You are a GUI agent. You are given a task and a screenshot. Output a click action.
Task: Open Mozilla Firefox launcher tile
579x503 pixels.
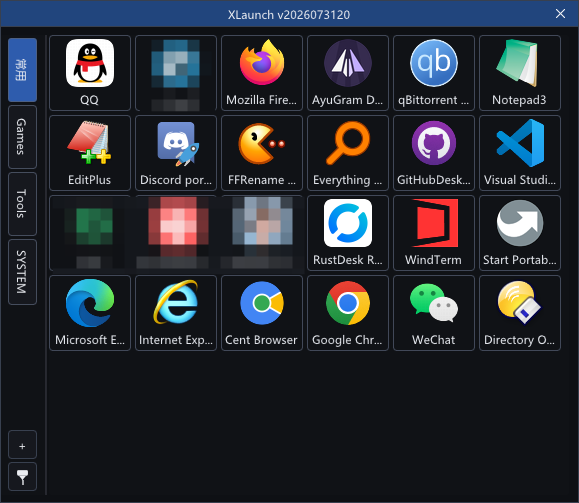coord(262,73)
